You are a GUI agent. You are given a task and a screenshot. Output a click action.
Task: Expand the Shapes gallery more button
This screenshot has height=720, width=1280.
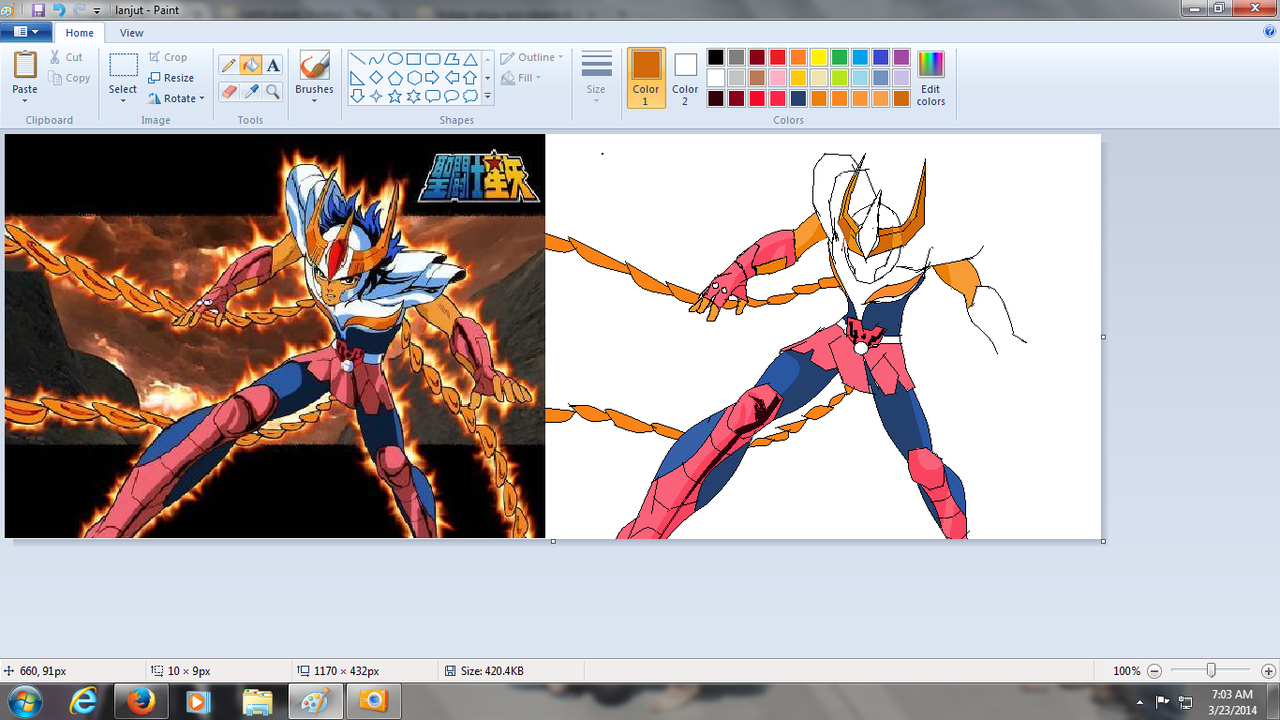point(488,97)
